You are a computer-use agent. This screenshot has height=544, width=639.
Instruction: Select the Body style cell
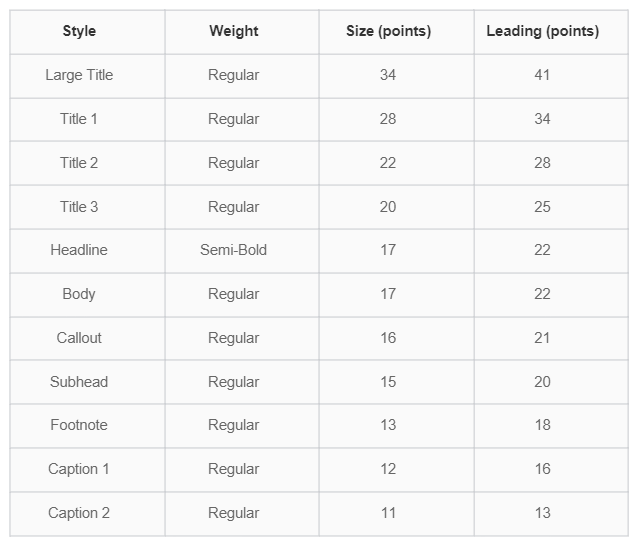79,294
